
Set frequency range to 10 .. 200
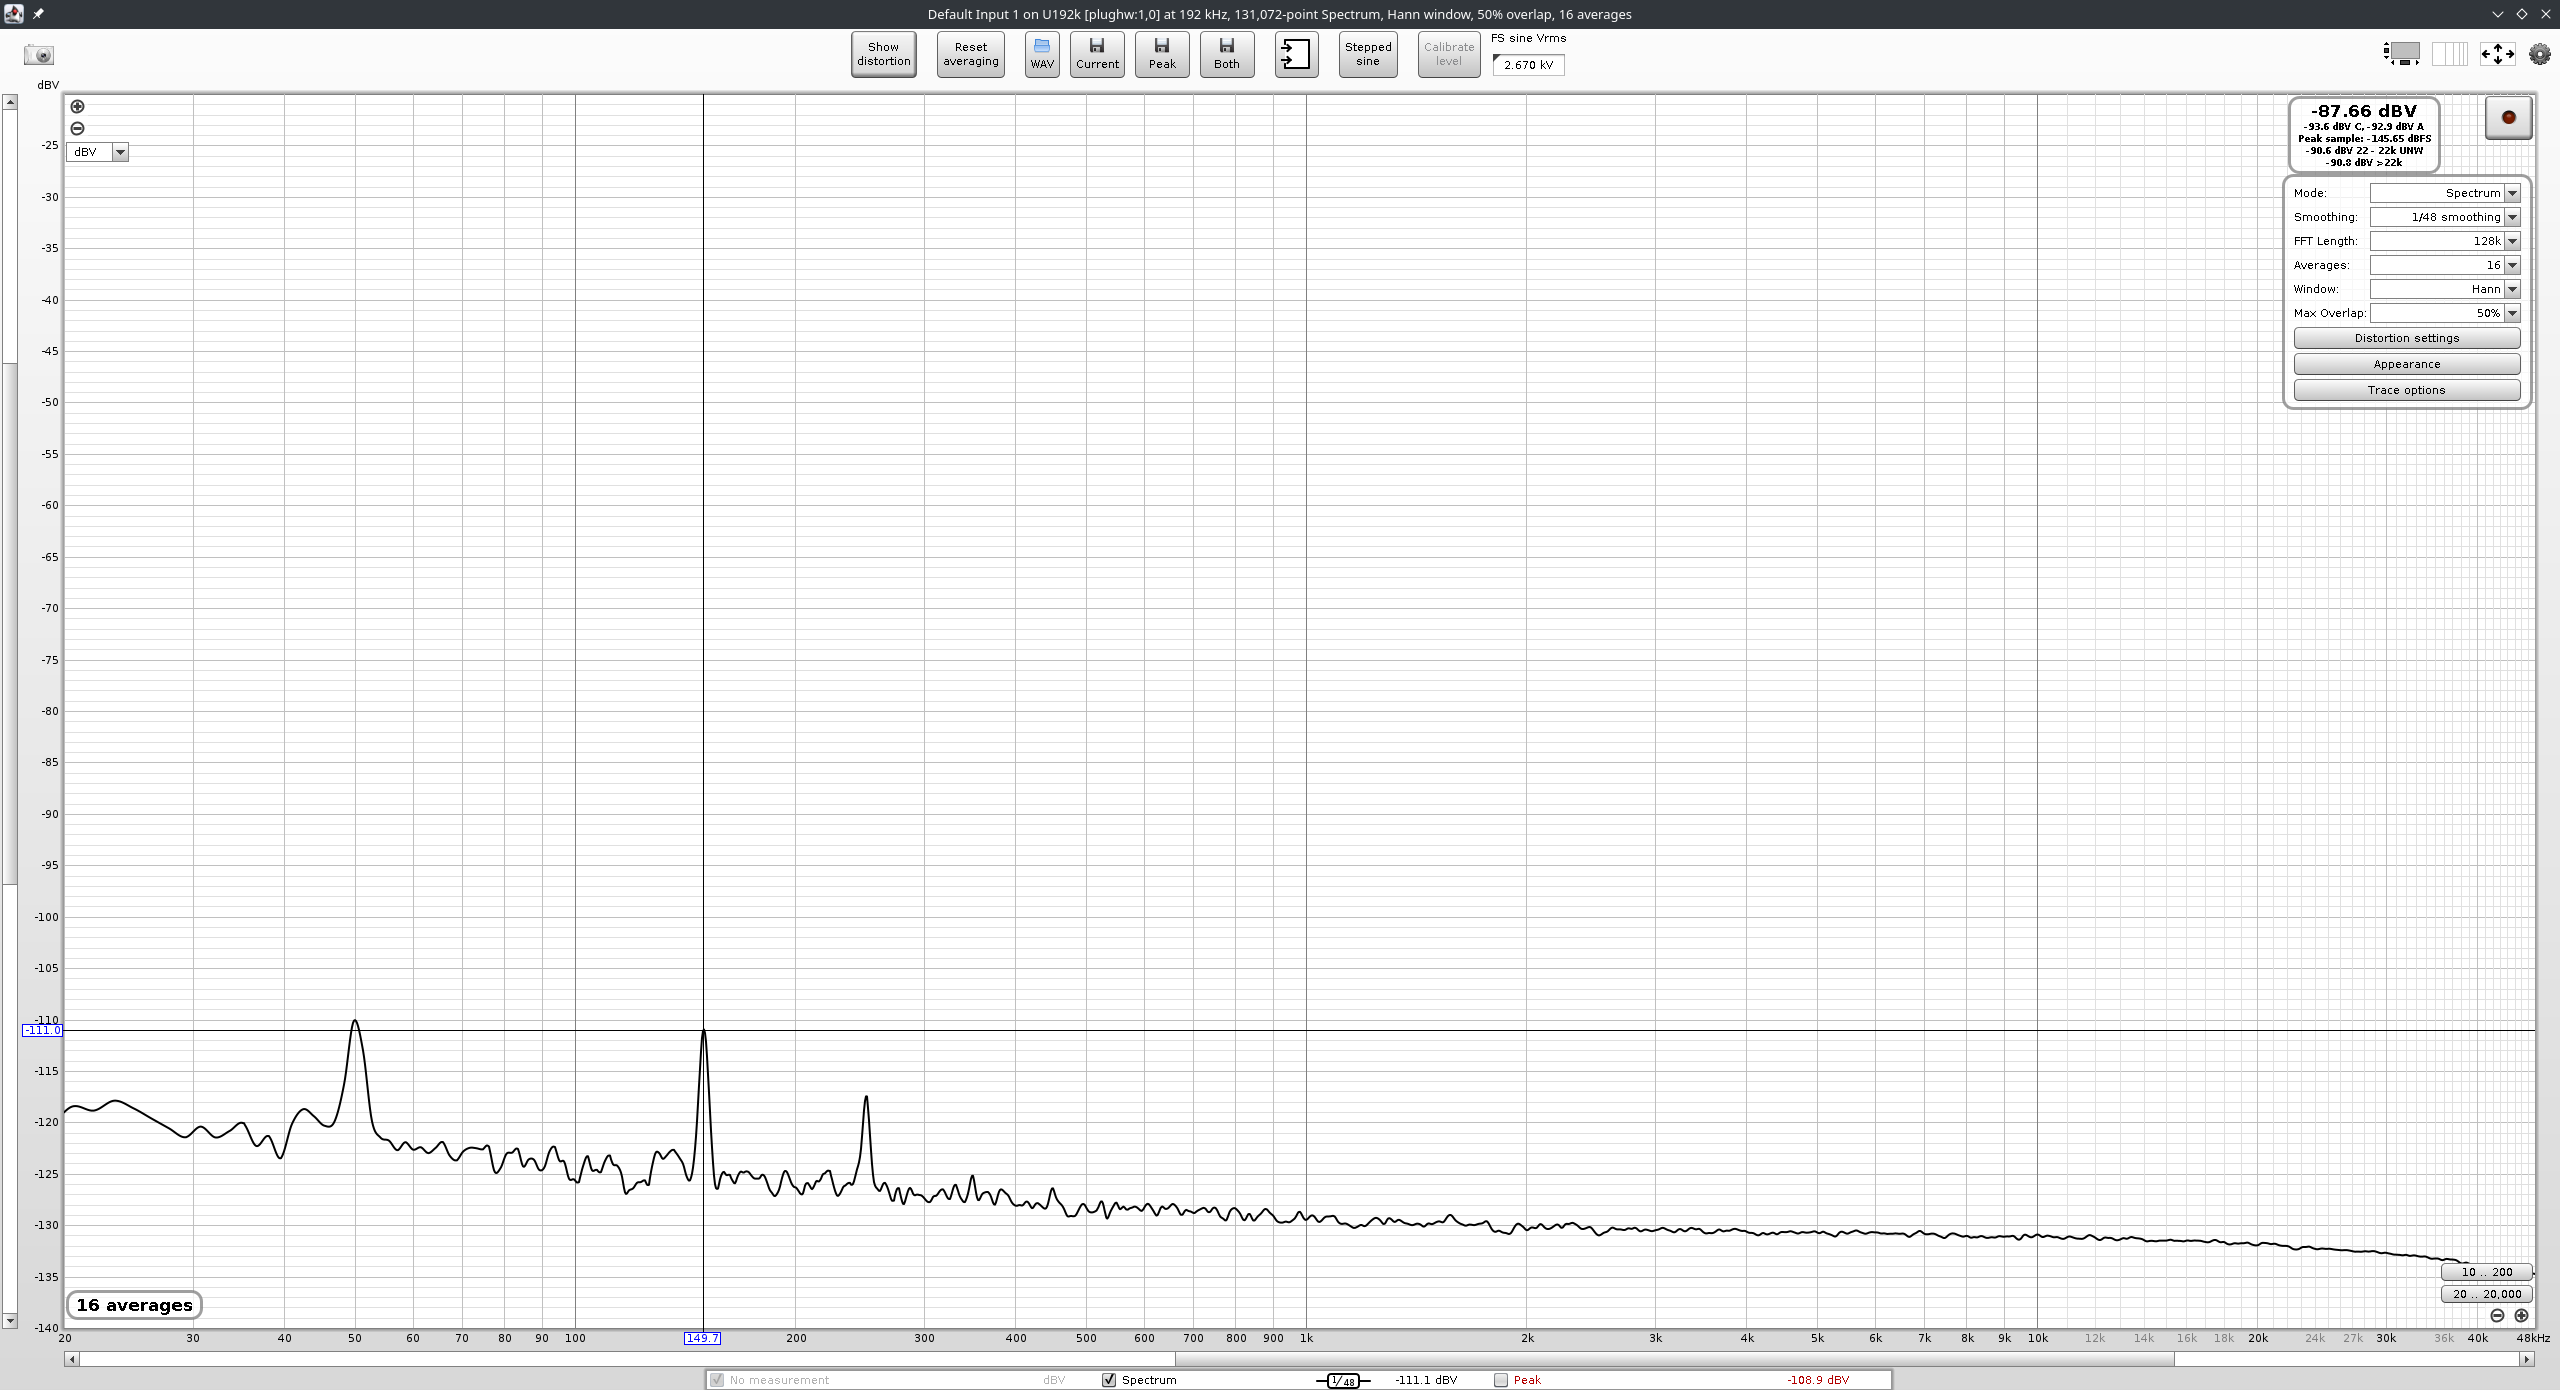[x=2487, y=1272]
